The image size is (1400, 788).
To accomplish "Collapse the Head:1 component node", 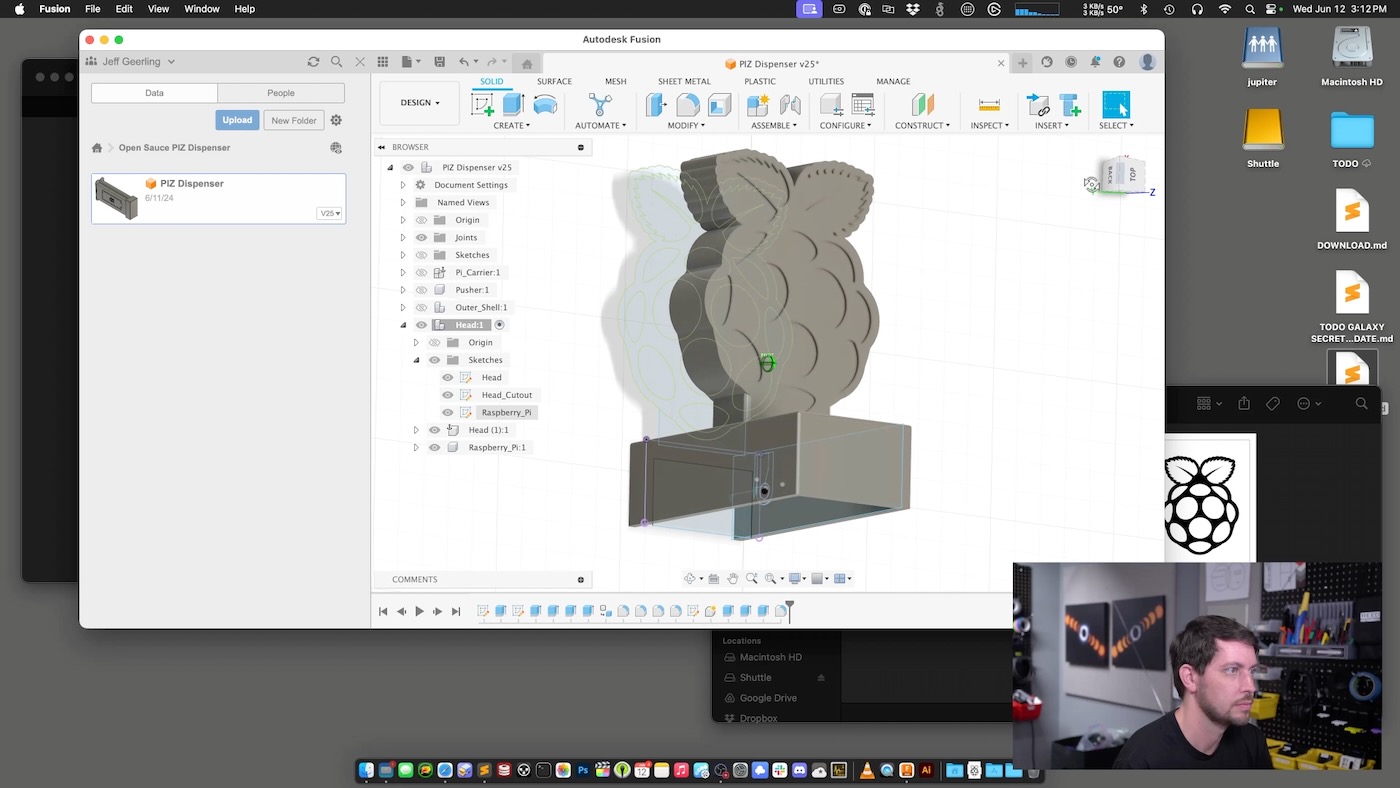I will [x=403, y=325].
